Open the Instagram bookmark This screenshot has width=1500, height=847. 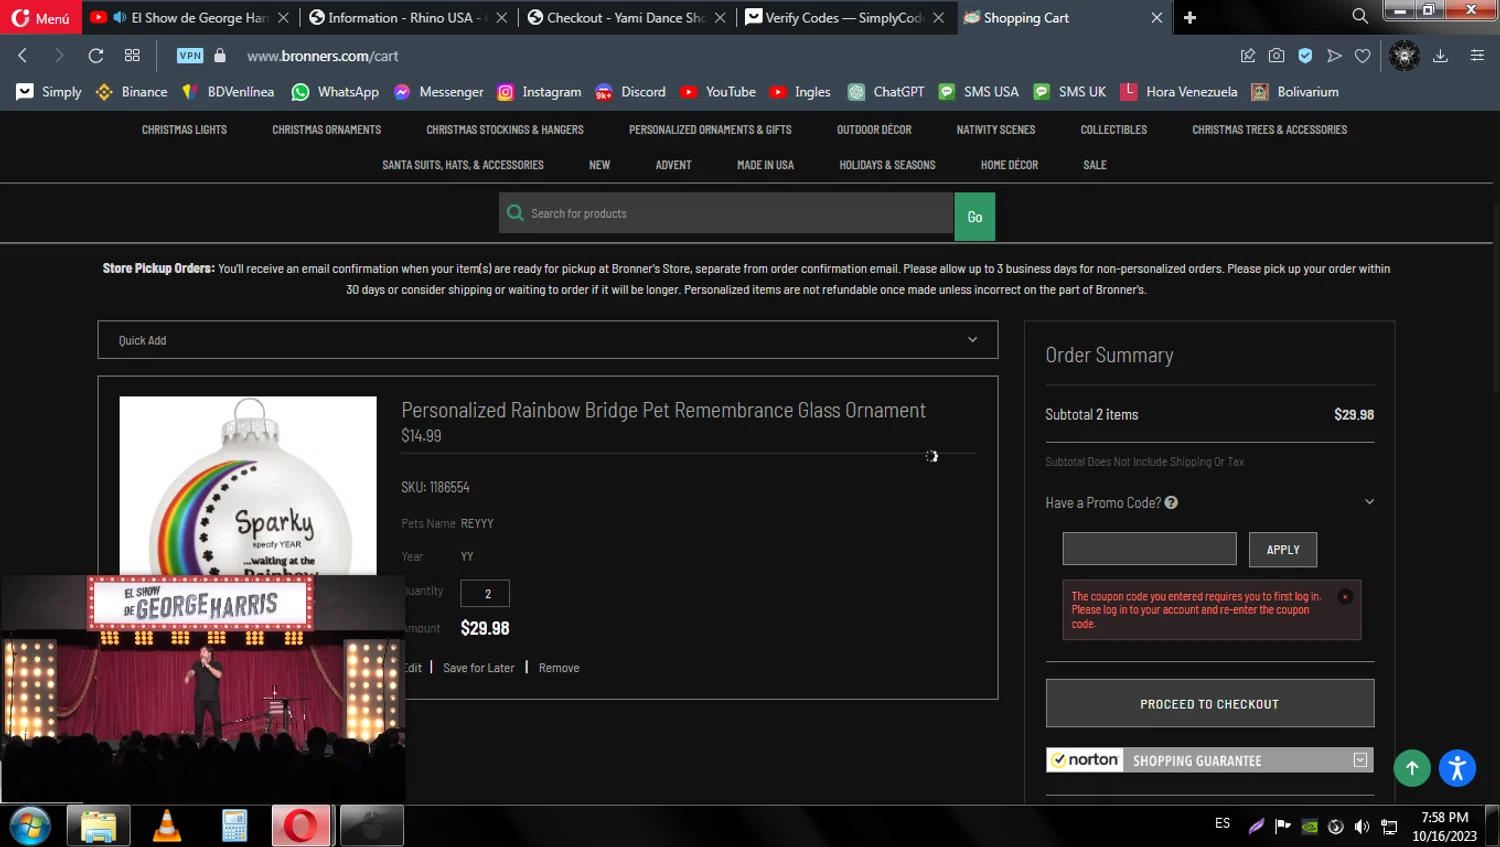point(539,92)
